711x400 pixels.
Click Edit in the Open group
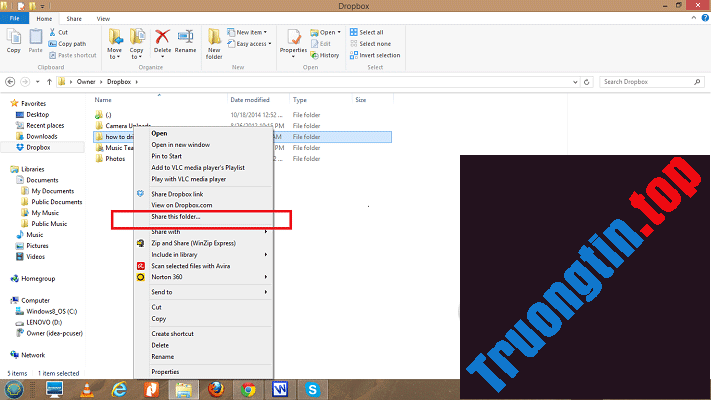pyautogui.click(x=321, y=44)
